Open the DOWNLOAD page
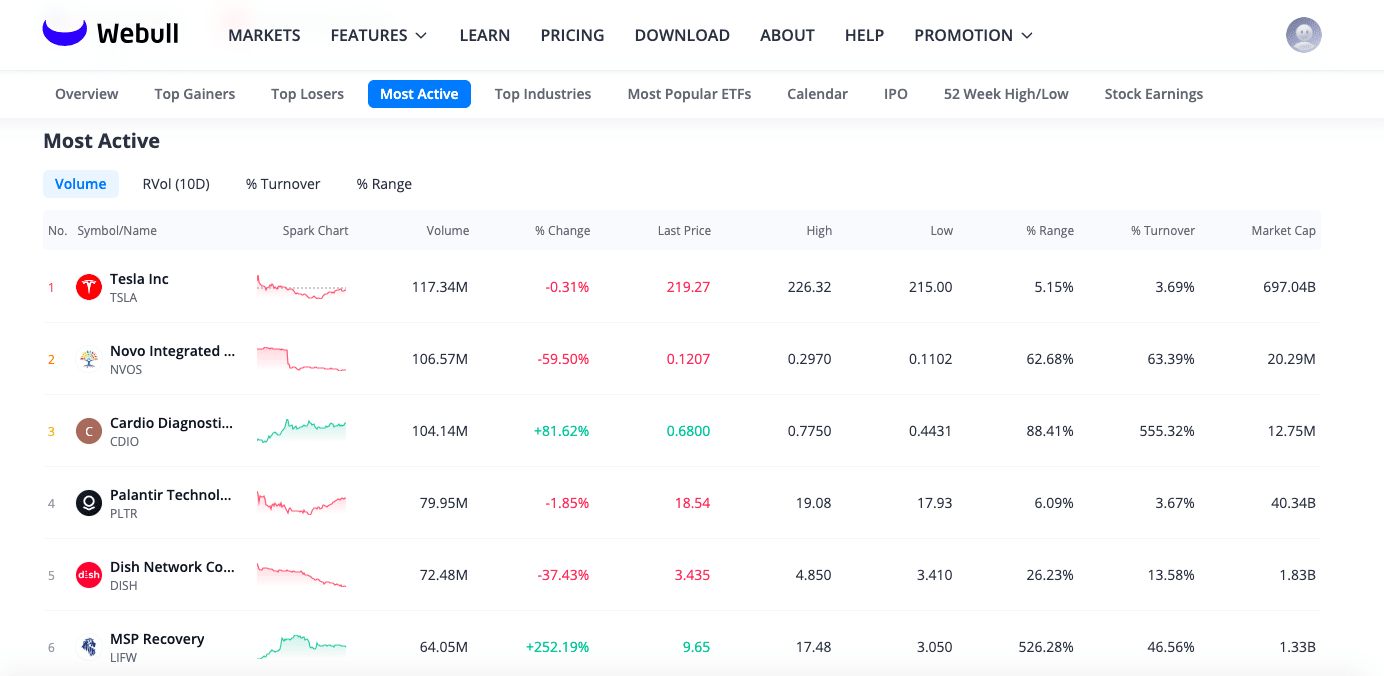 coord(682,35)
